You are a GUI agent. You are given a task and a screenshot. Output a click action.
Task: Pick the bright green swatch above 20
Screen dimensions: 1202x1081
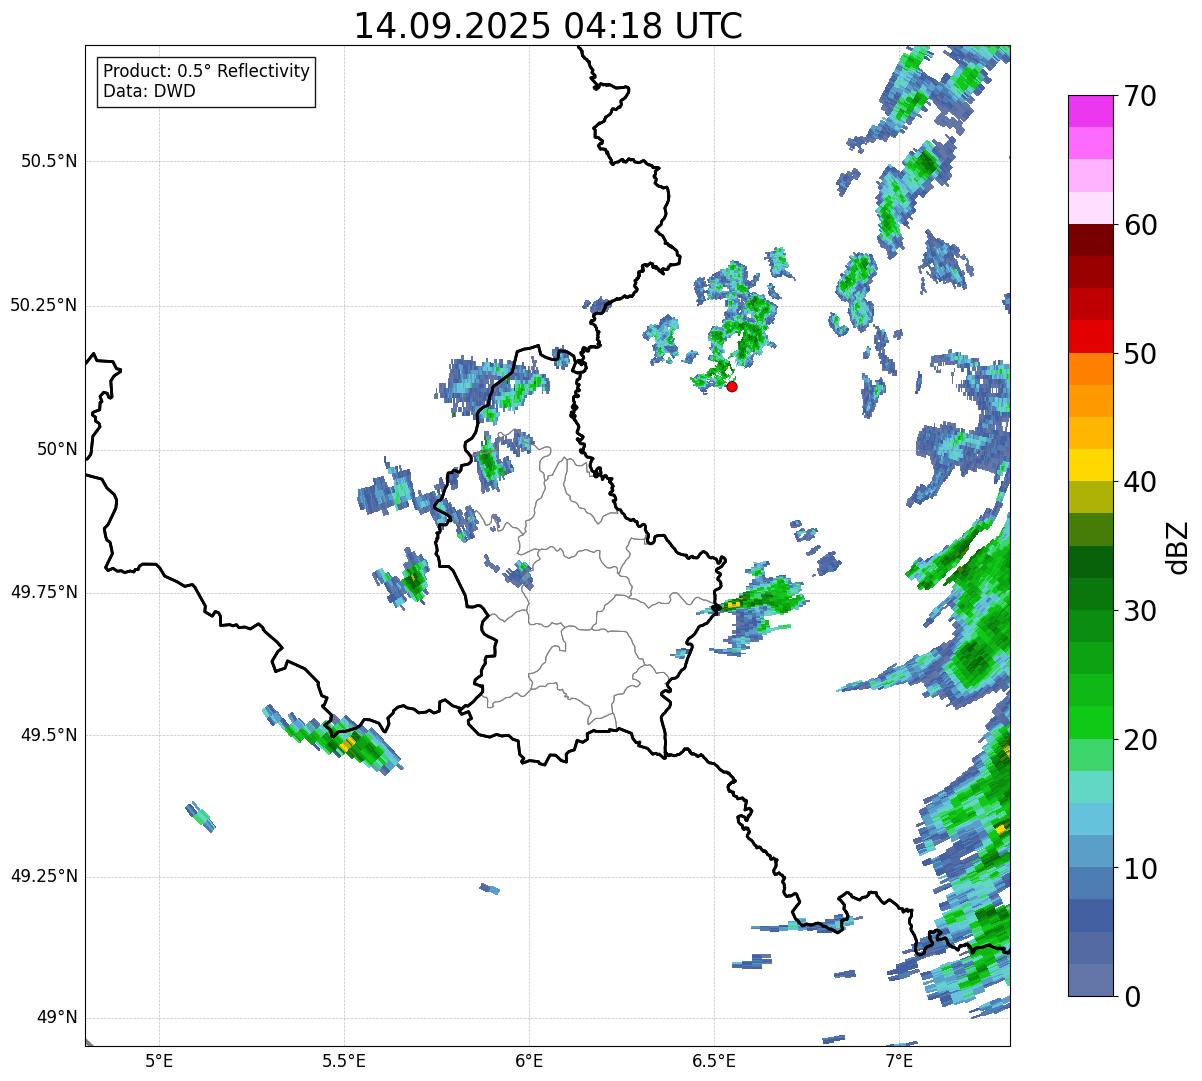click(1090, 723)
